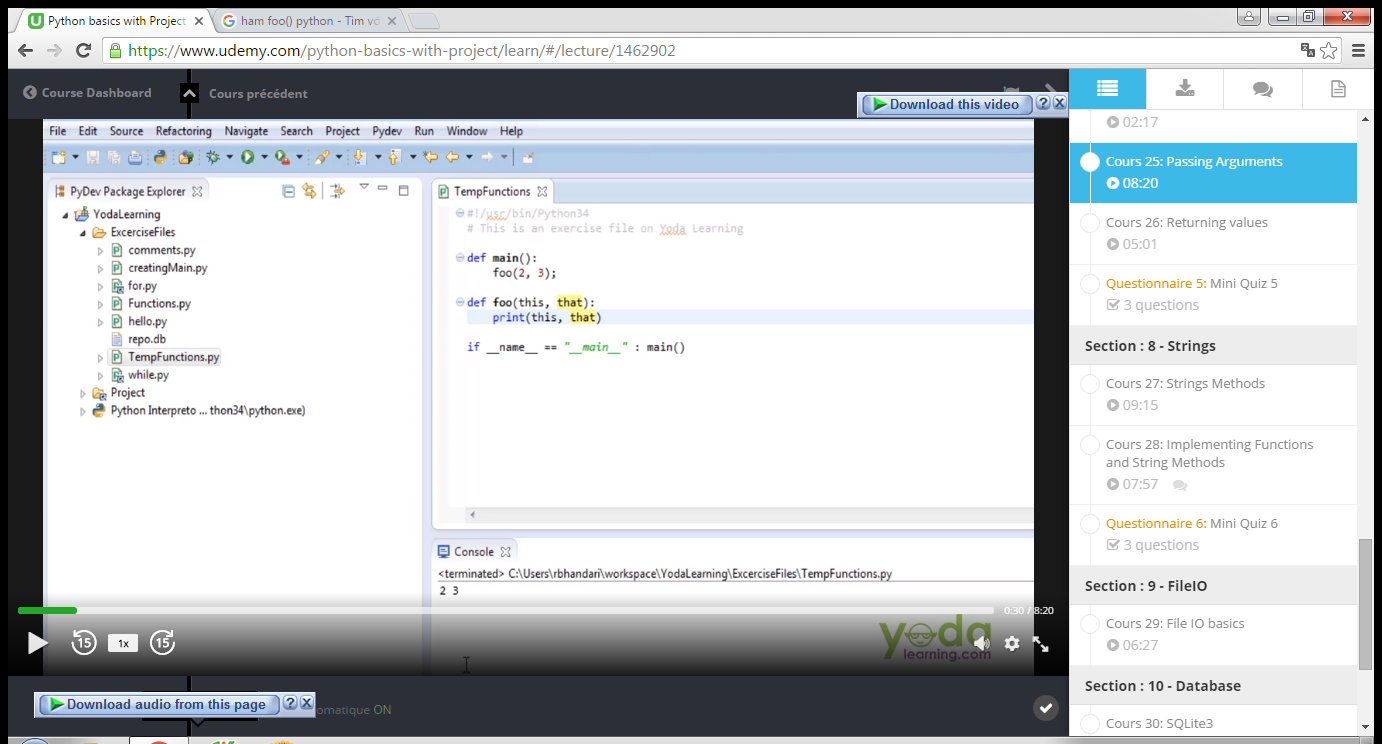Screen dimensions: 1382x744
Task: Expand Python Interpreter node in Eclipse tree
Action: [x=83, y=411]
